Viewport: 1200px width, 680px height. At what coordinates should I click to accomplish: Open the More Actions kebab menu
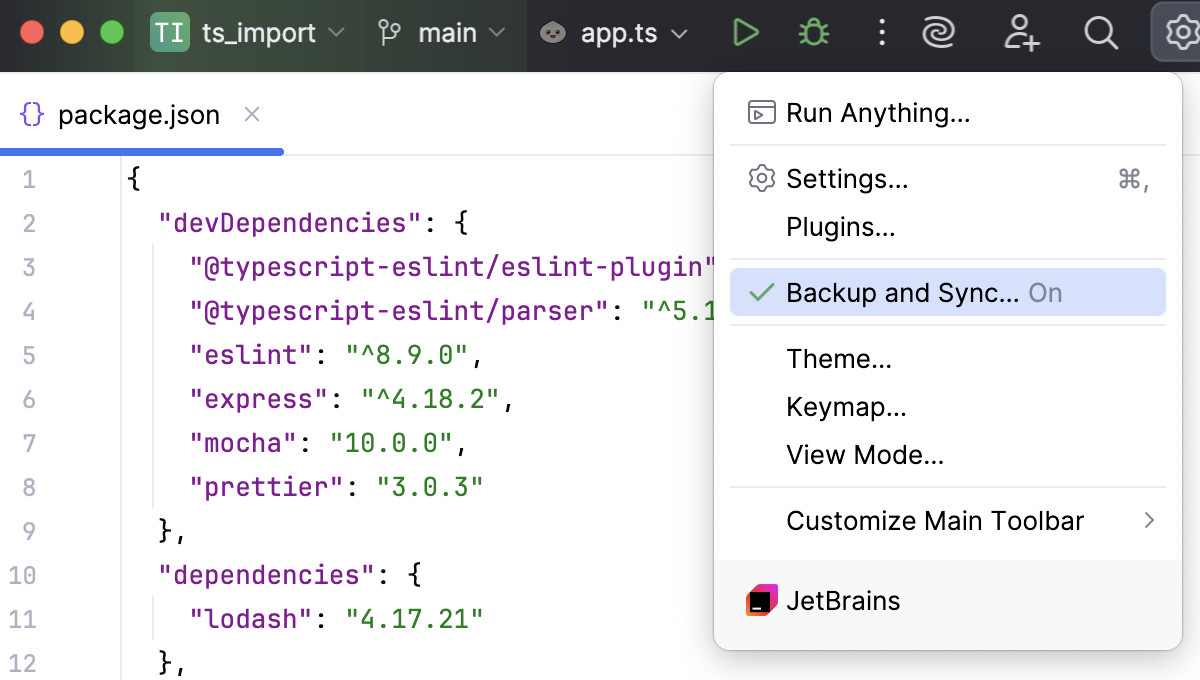point(881,32)
